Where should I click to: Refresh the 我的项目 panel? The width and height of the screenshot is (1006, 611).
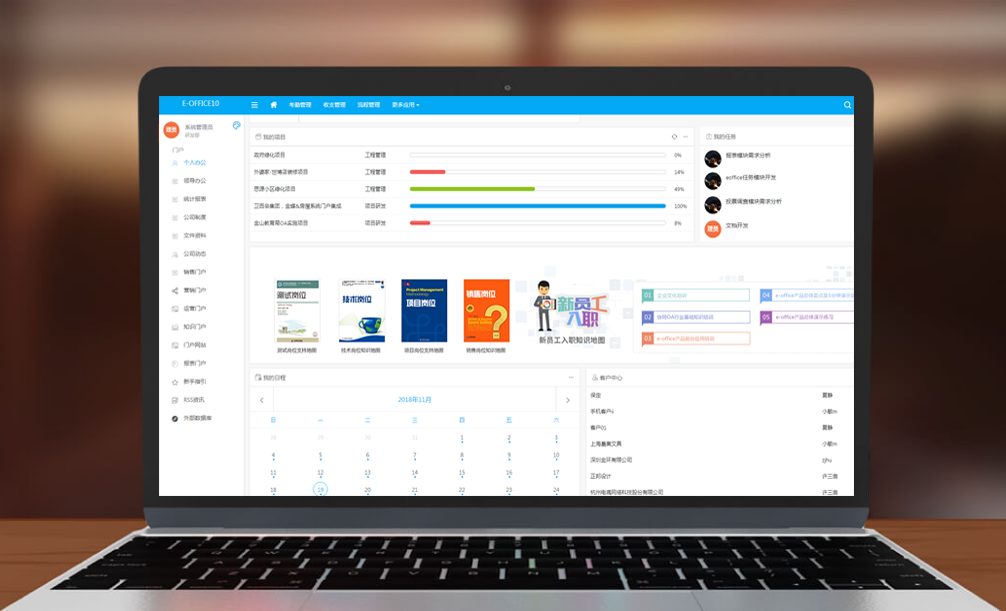click(x=674, y=136)
